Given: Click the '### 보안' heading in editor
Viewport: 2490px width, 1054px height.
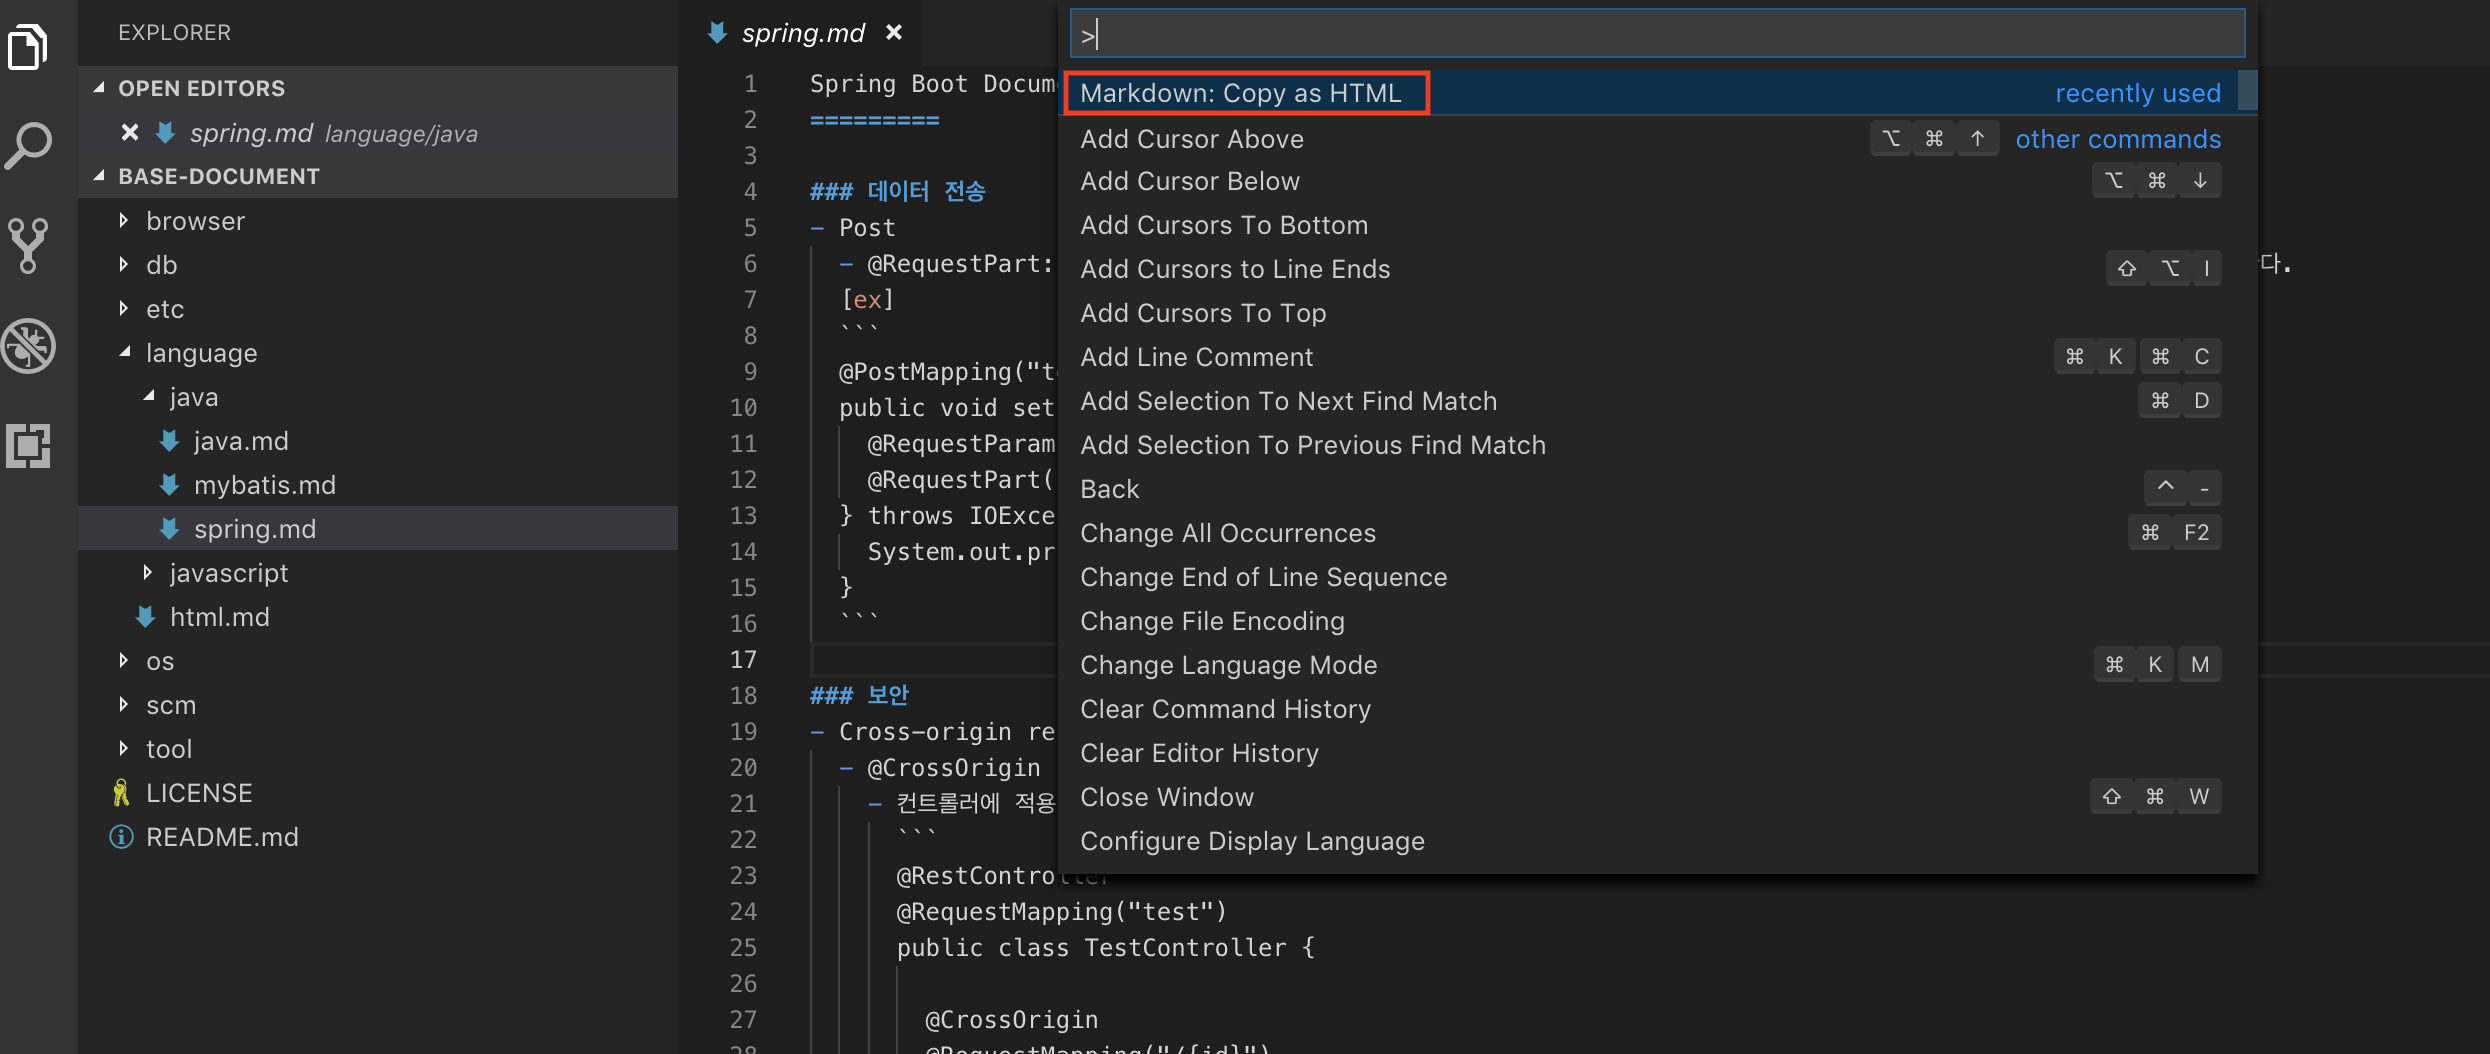Looking at the screenshot, I should coord(859,695).
